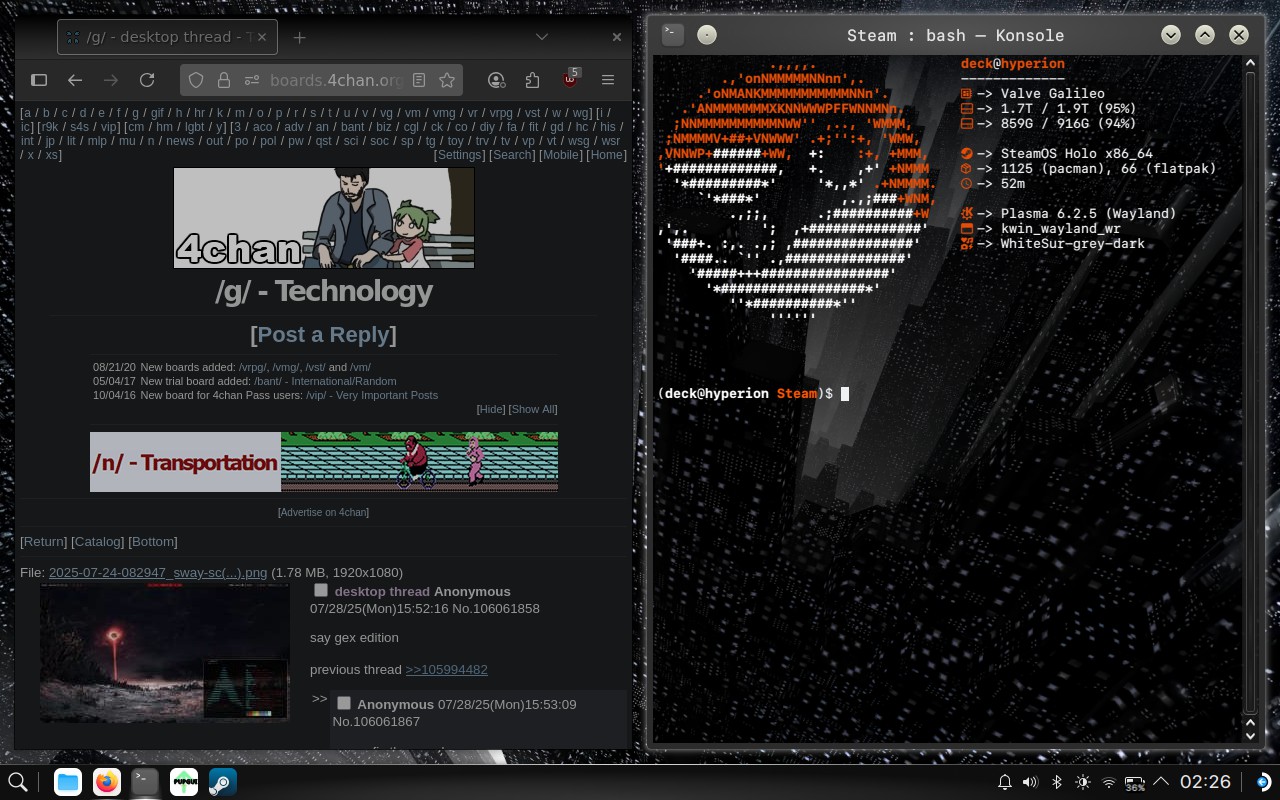Switch to Konsole terminal from taskbar

pos(145,782)
